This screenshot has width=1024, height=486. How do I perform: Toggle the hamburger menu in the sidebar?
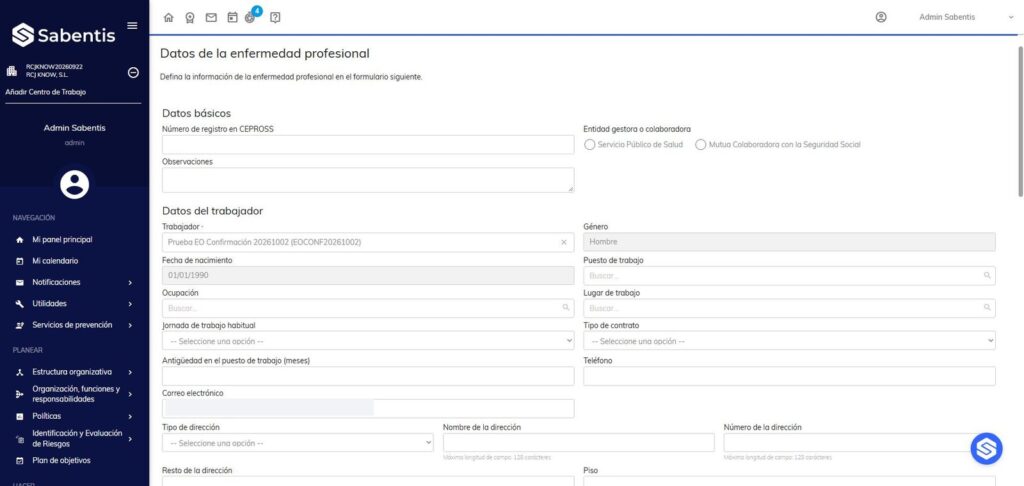[x=132, y=25]
